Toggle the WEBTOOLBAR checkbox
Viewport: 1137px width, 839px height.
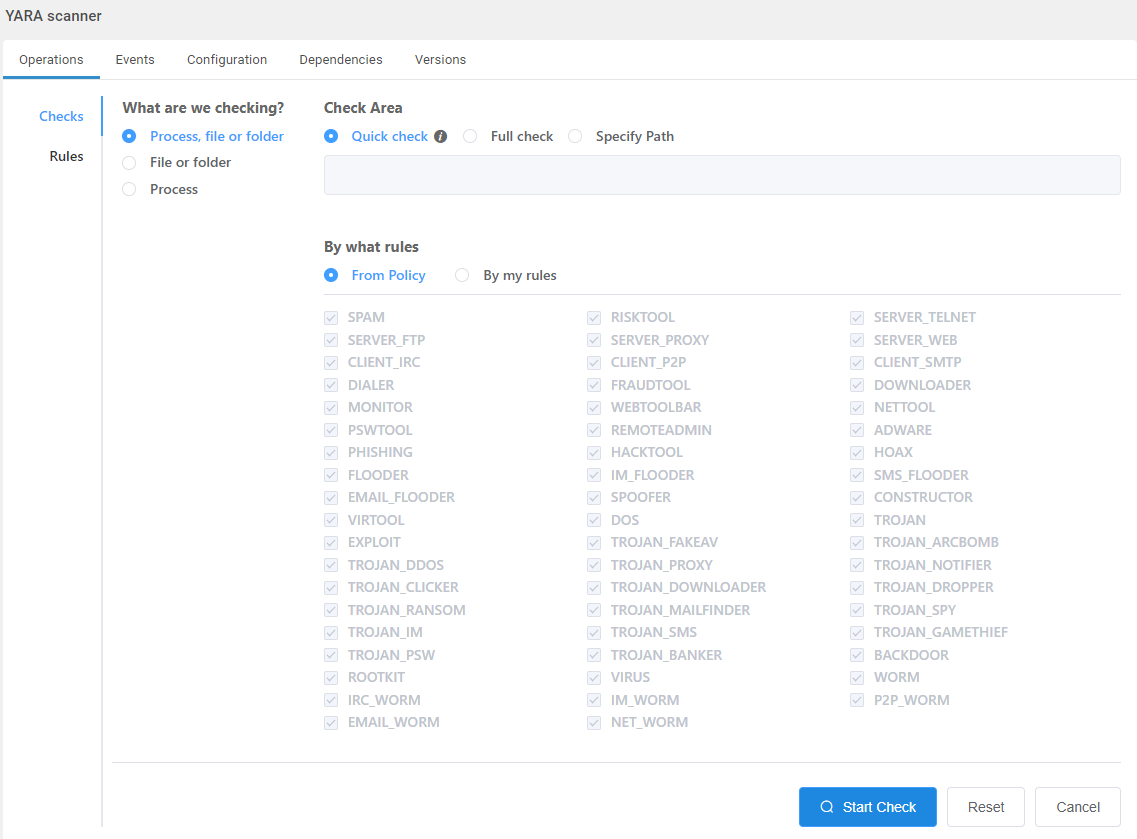coord(594,408)
